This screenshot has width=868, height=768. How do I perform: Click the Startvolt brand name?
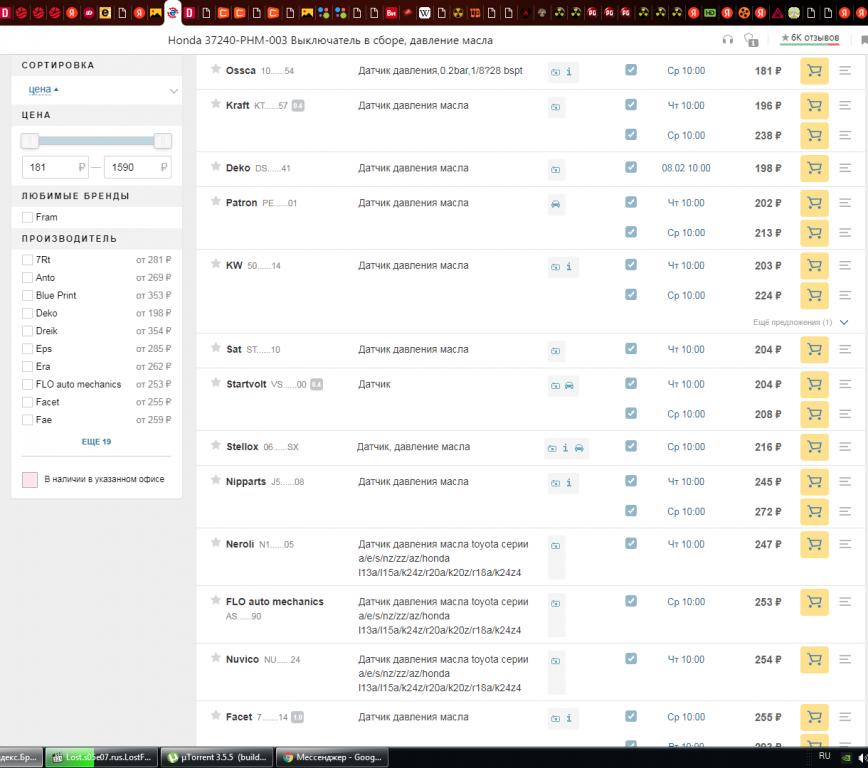tap(246, 384)
